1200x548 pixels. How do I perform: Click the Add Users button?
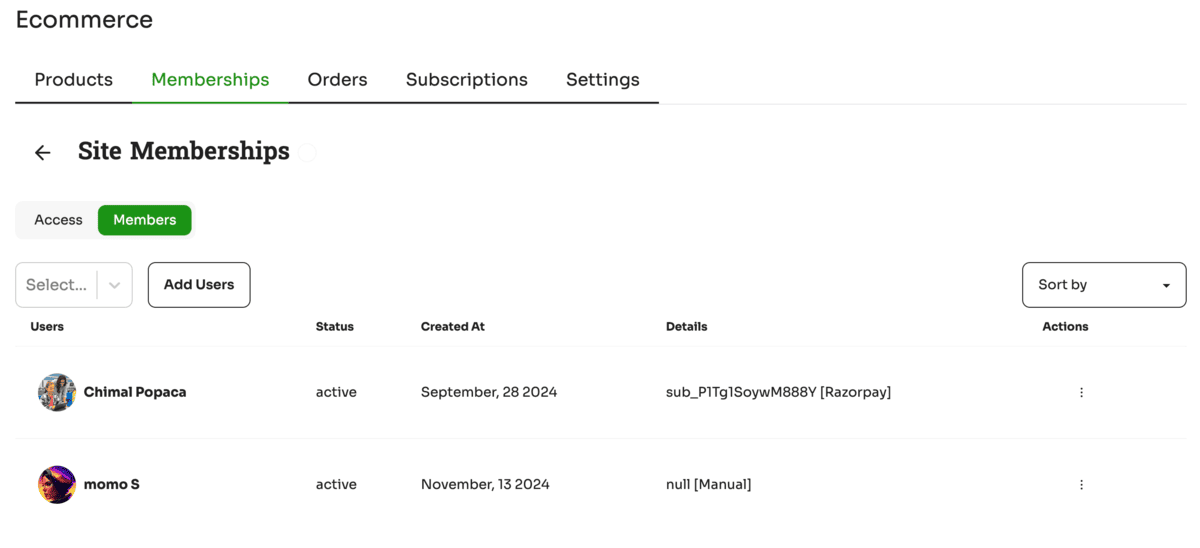pos(199,285)
